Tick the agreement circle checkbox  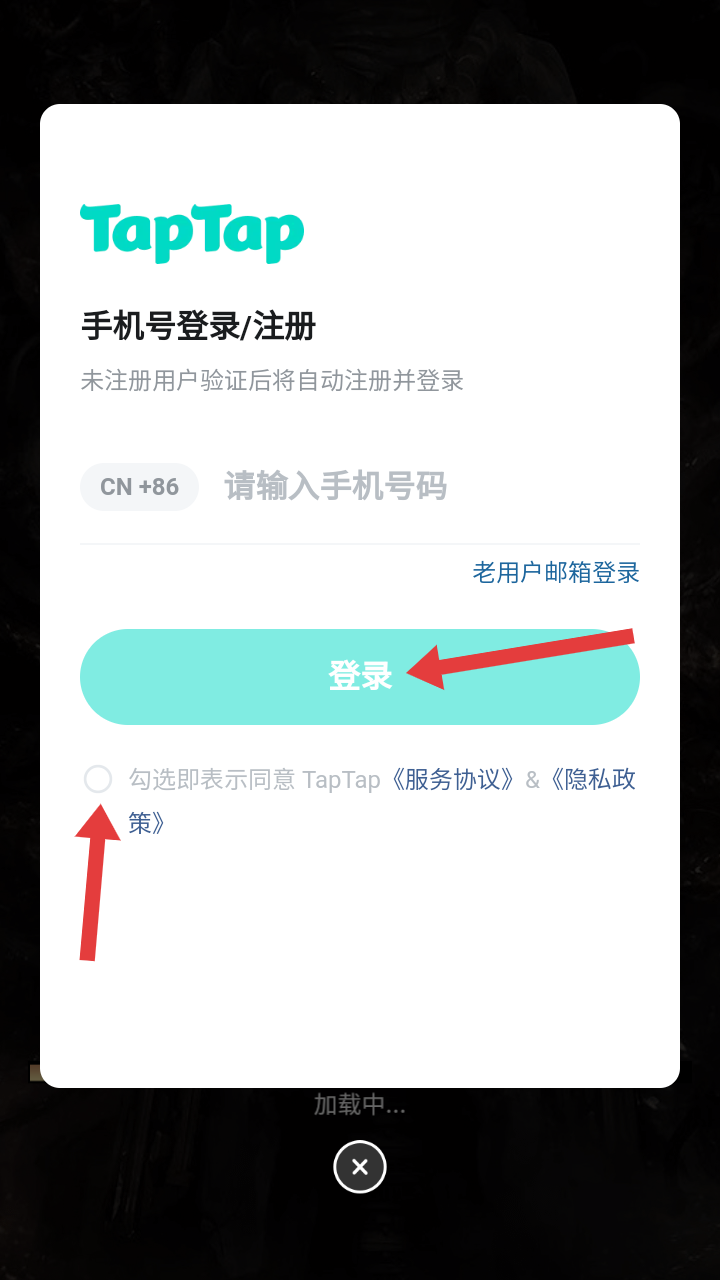tap(98, 779)
